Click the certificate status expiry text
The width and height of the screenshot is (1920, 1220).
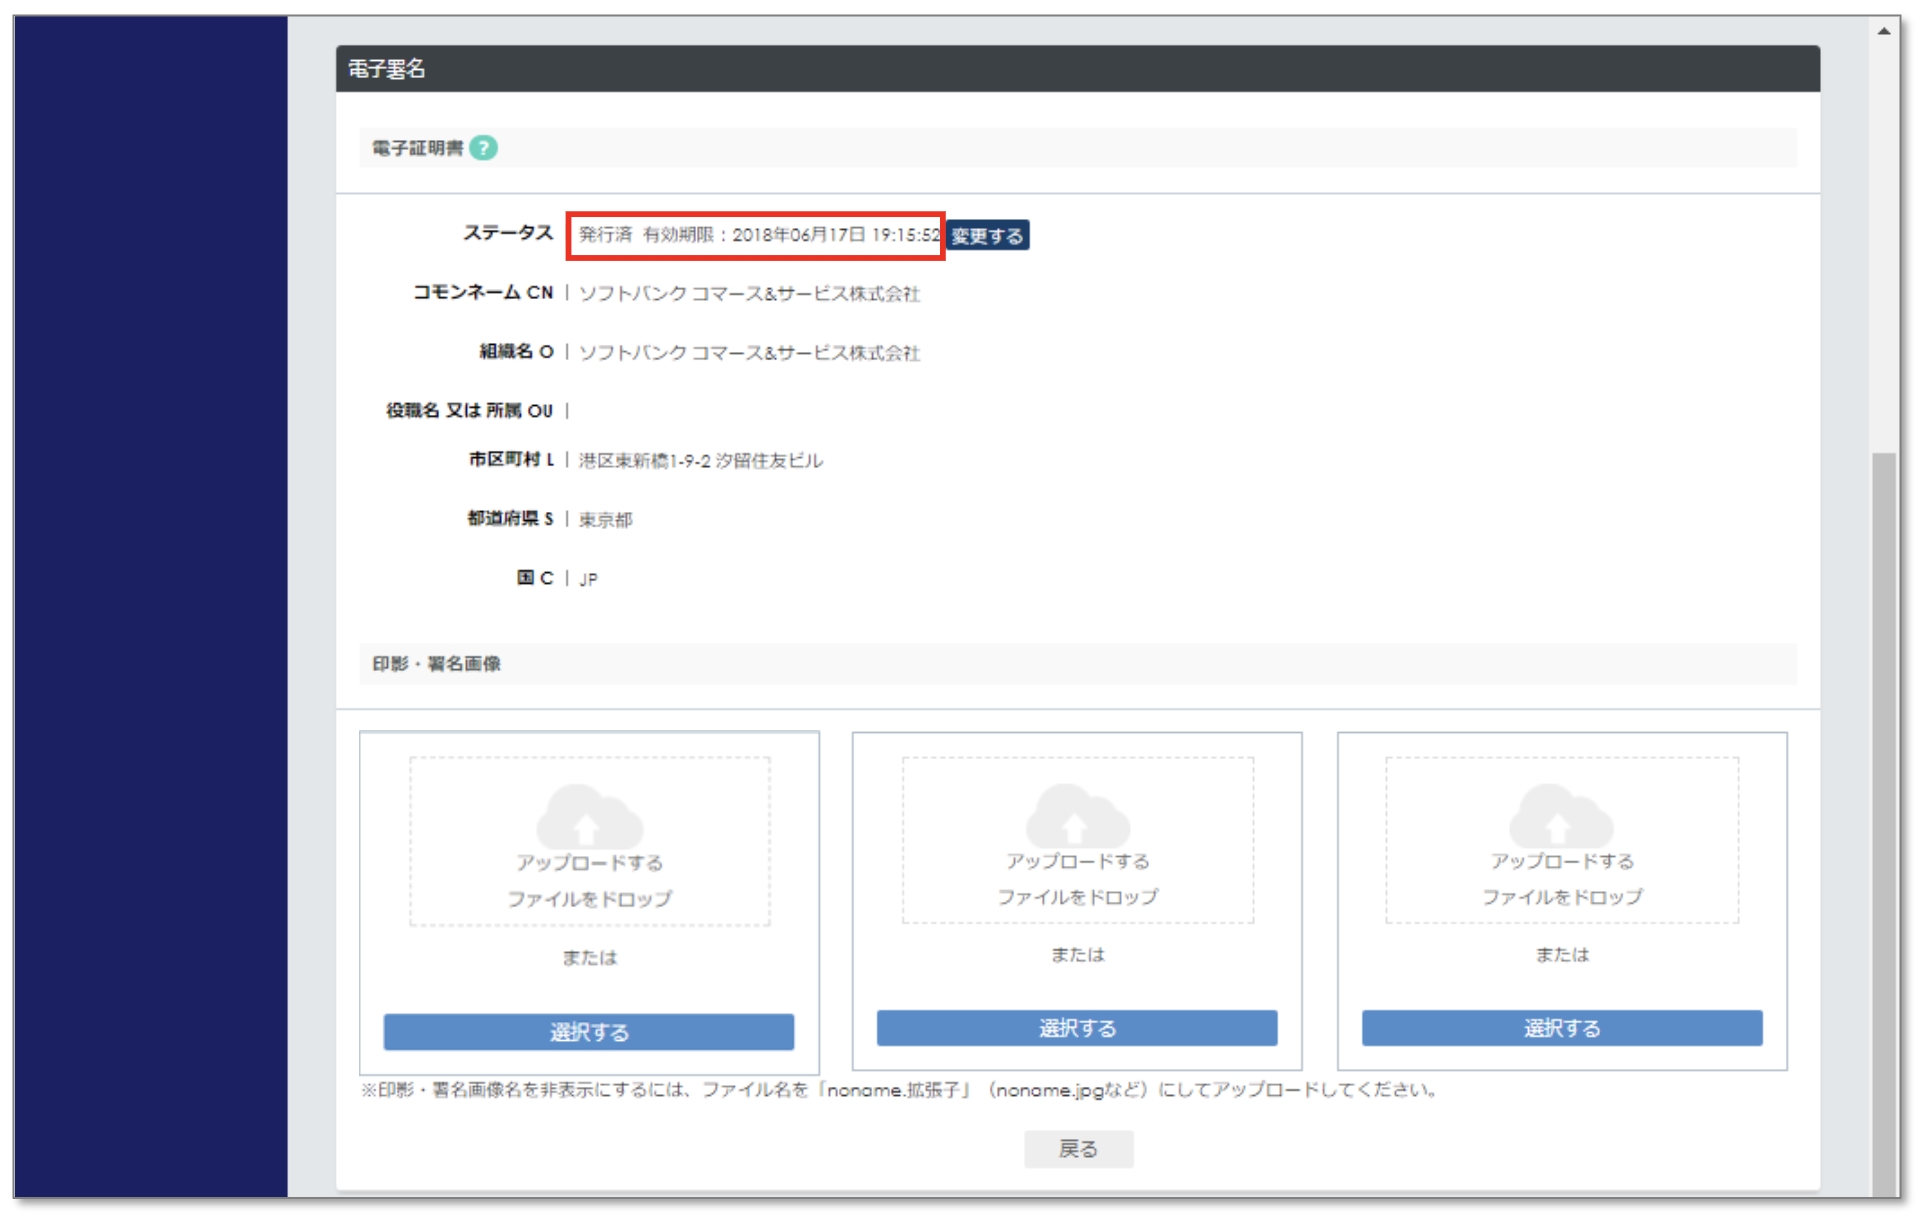pos(757,235)
